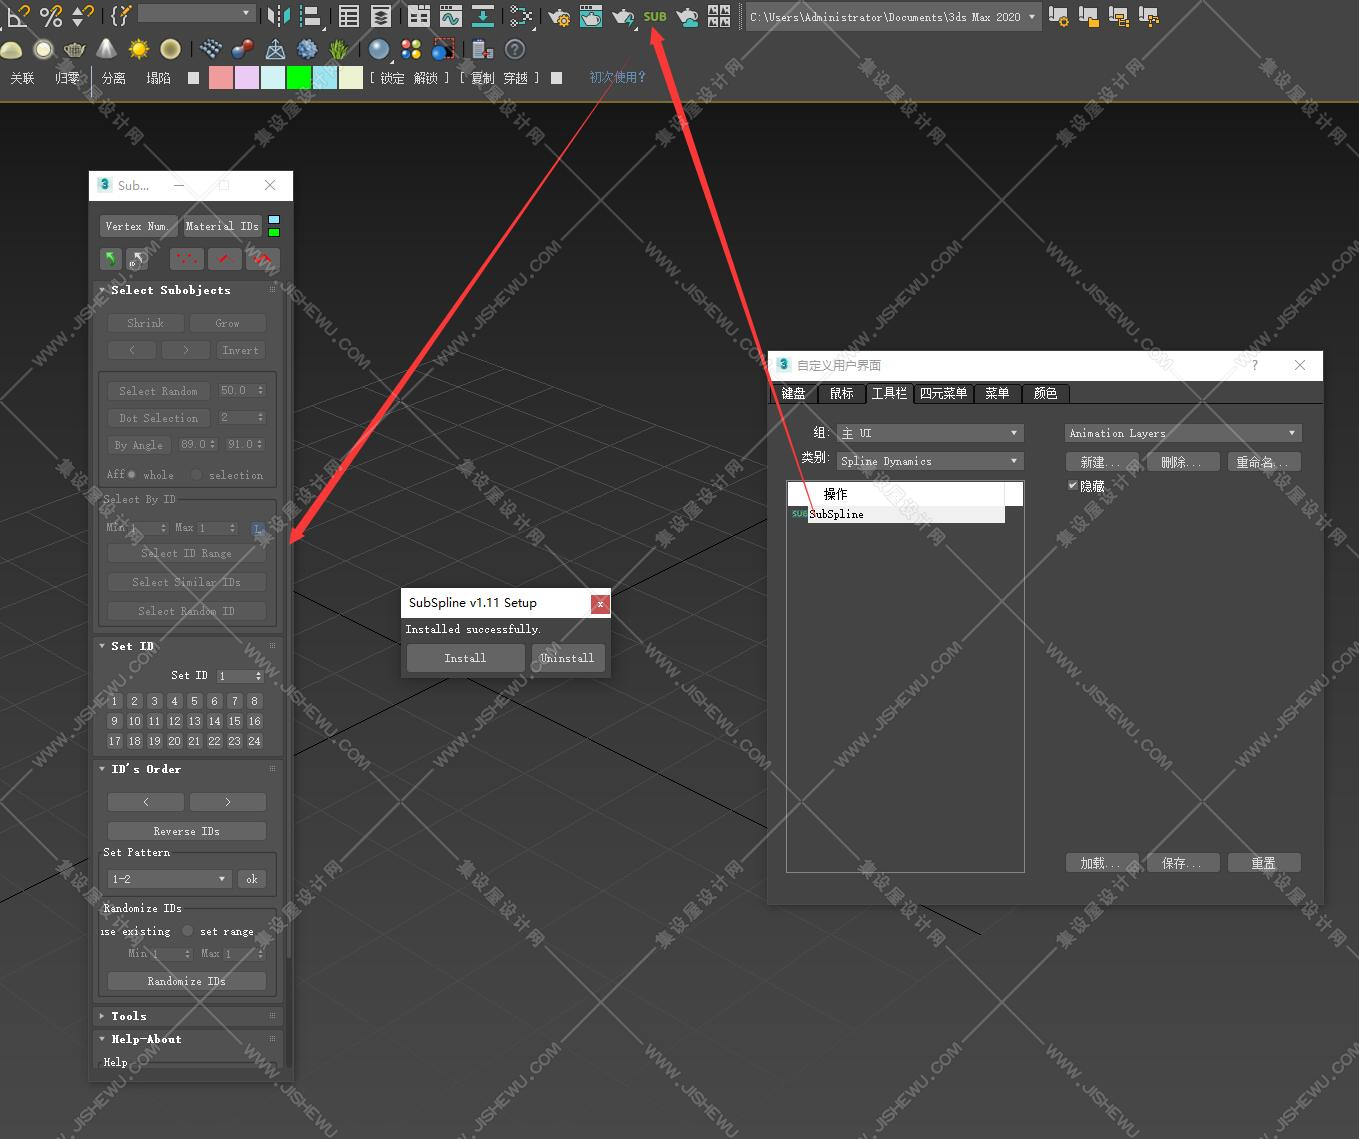Switch to the 菜单 tab

point(997,393)
